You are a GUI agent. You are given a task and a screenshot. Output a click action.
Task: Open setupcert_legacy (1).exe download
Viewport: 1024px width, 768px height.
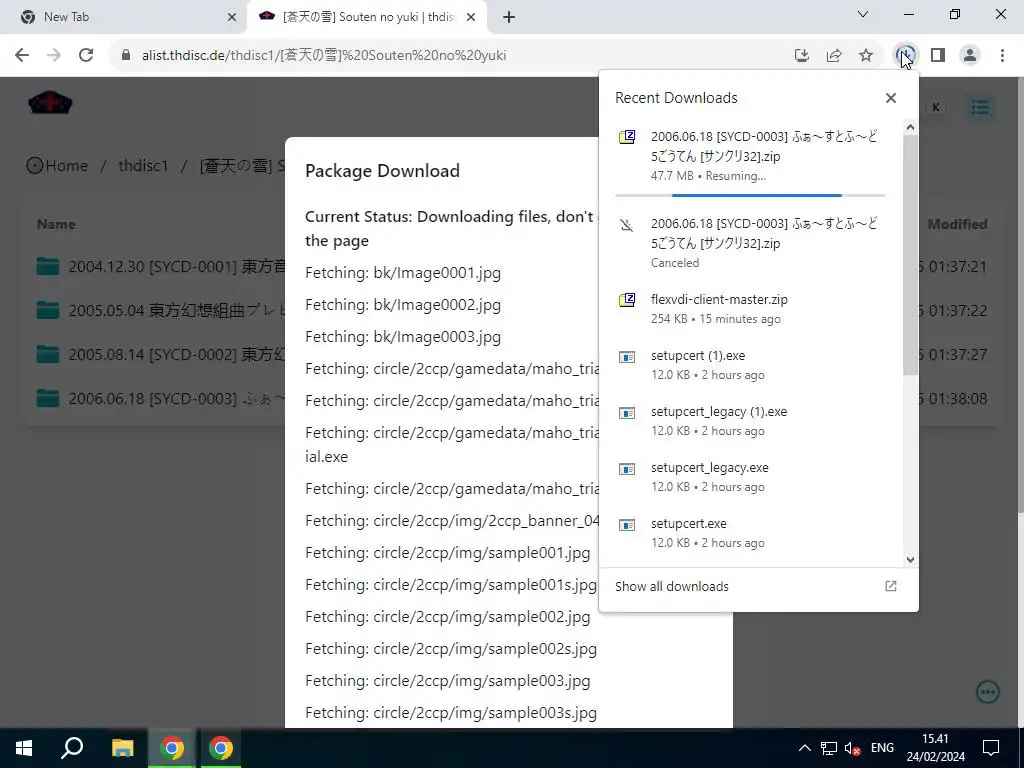[x=750, y=421]
